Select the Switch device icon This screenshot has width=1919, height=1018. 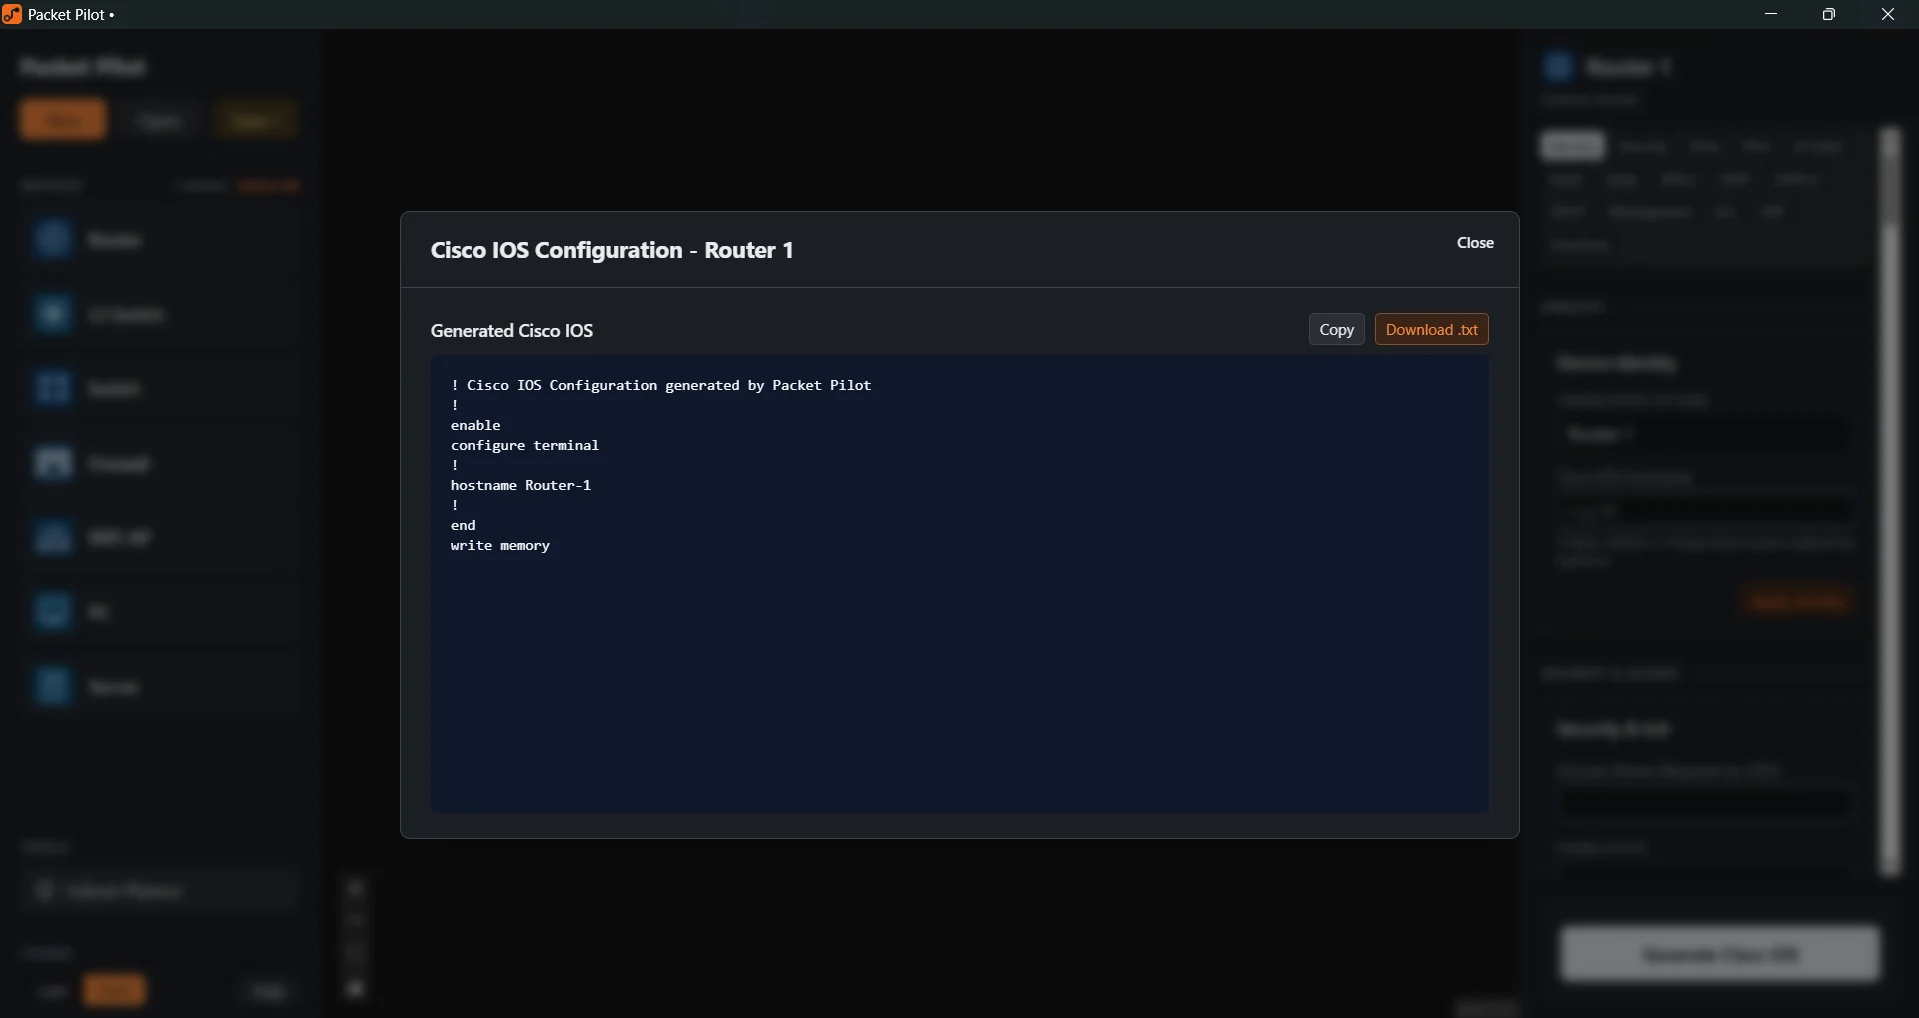52,388
